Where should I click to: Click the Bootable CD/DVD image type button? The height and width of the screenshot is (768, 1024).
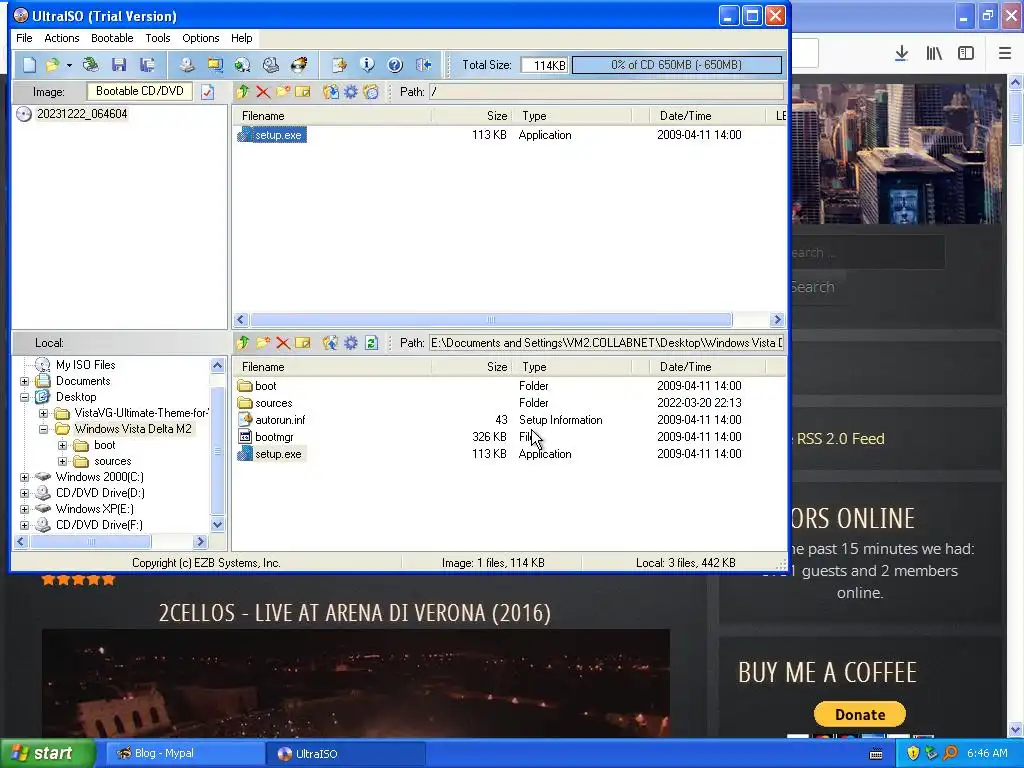point(140,91)
